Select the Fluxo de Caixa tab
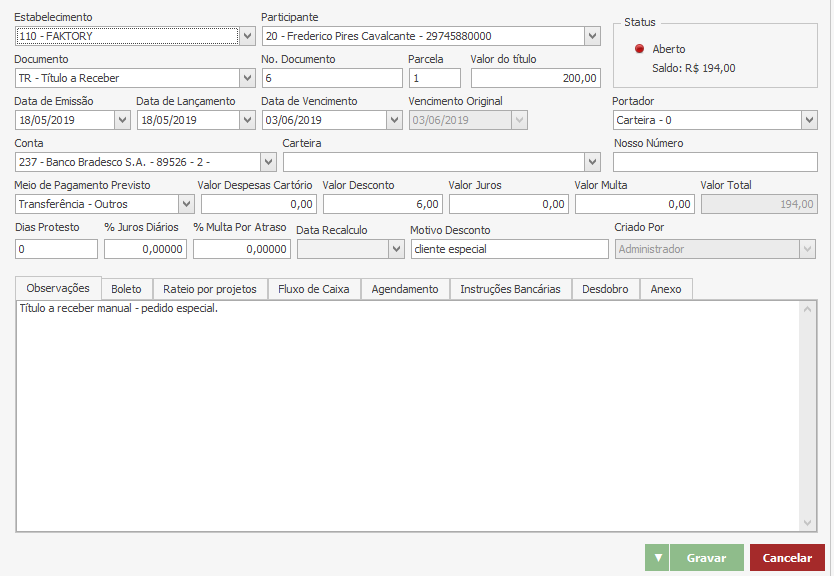Viewport: 834px width, 576px height. [x=313, y=289]
